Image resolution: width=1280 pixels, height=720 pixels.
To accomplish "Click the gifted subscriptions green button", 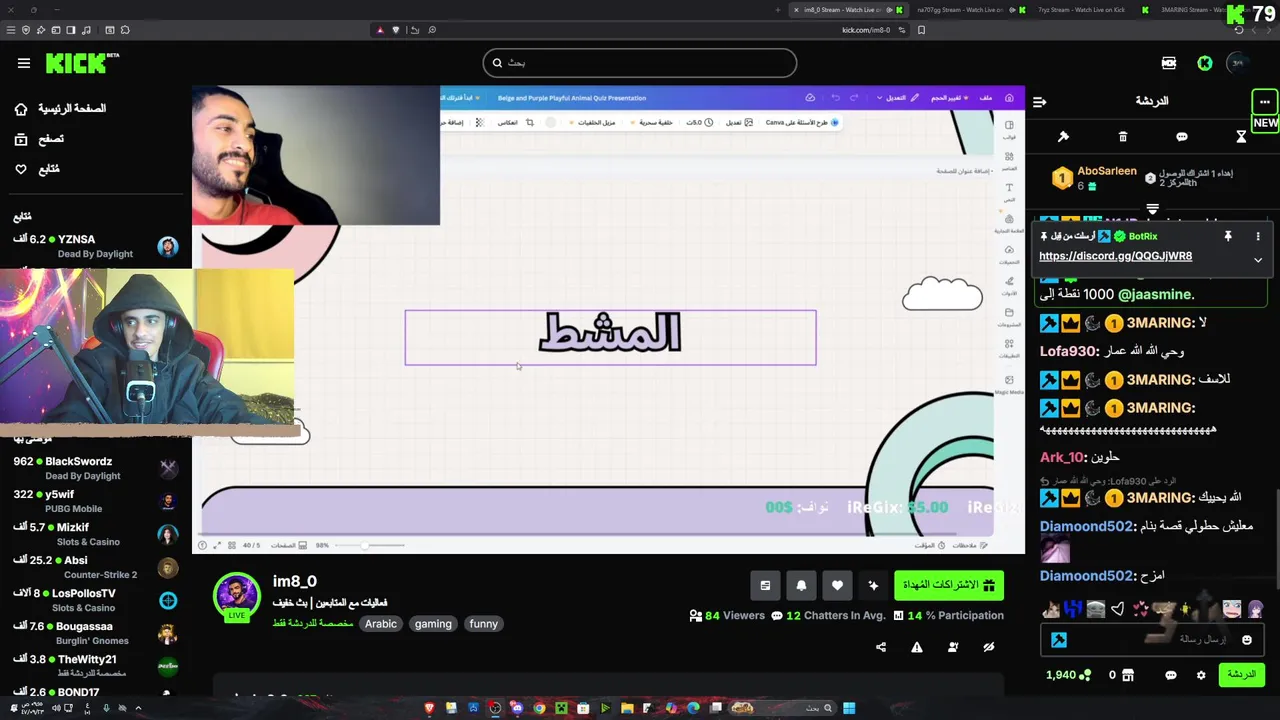I will [x=949, y=585].
